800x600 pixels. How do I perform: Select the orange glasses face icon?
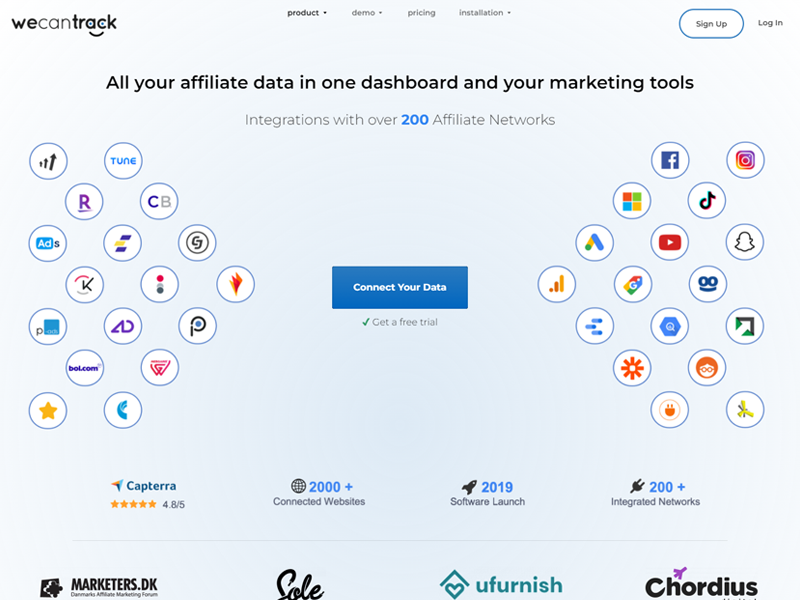pyautogui.click(x=707, y=368)
